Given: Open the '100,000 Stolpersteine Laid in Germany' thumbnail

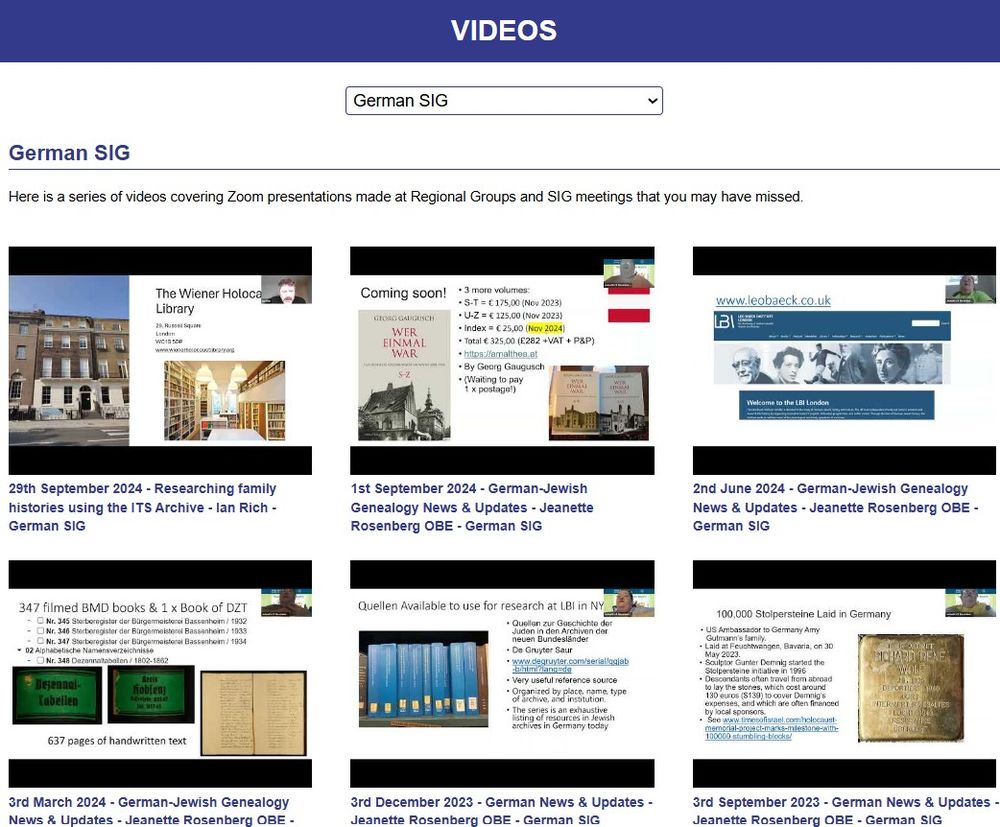Looking at the screenshot, I should 844,674.
